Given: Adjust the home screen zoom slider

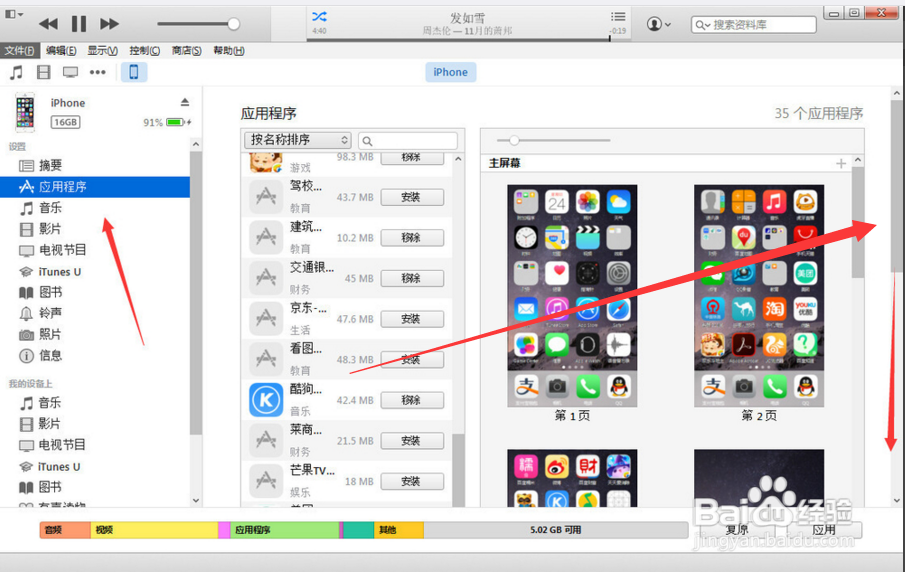Looking at the screenshot, I should tap(553, 140).
